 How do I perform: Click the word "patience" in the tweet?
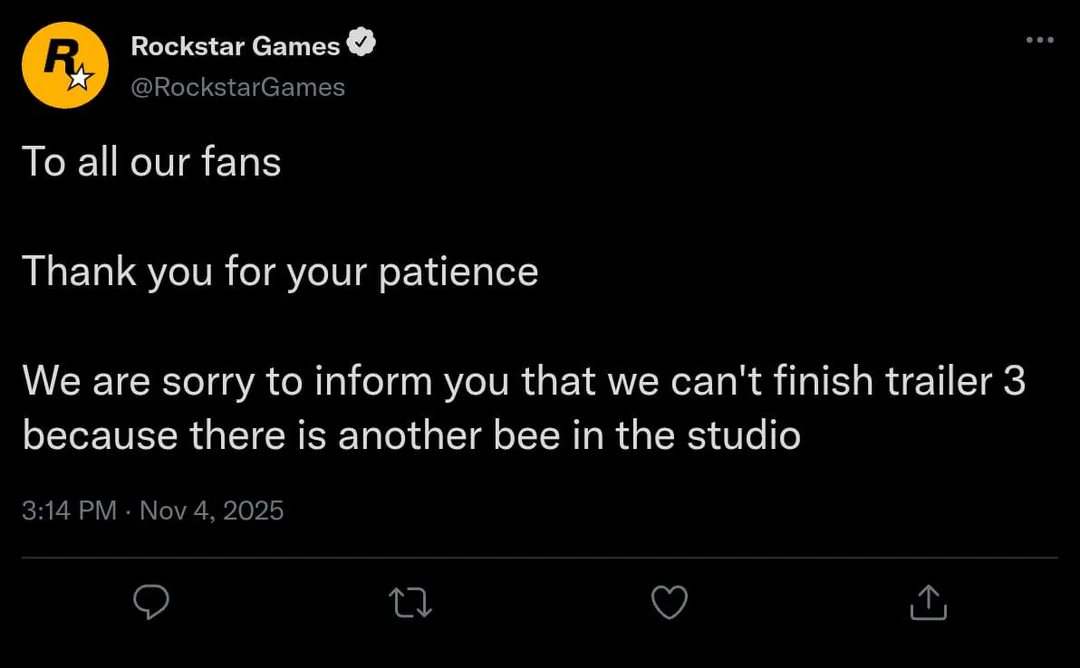[458, 272]
